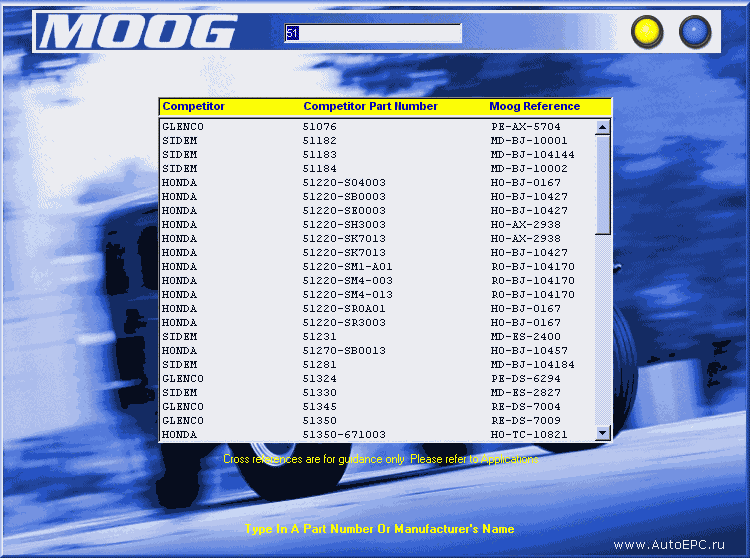Screen dimensions: 750x558
Task: Select part number 51270-SB0013
Action: pyautogui.click(x=344, y=350)
